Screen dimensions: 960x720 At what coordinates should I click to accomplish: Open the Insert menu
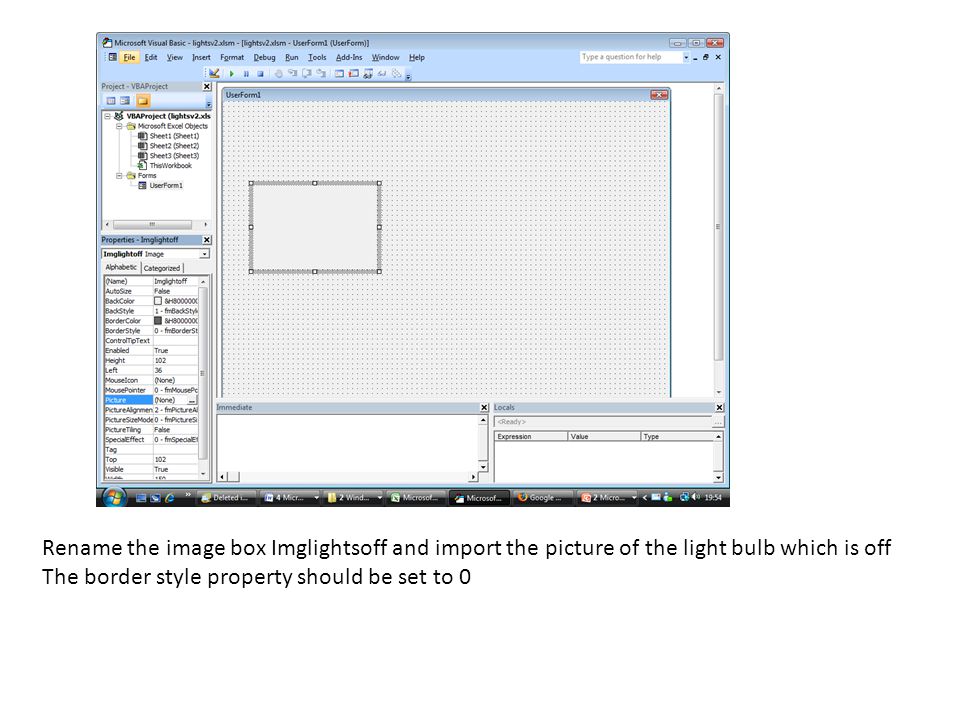[x=201, y=58]
